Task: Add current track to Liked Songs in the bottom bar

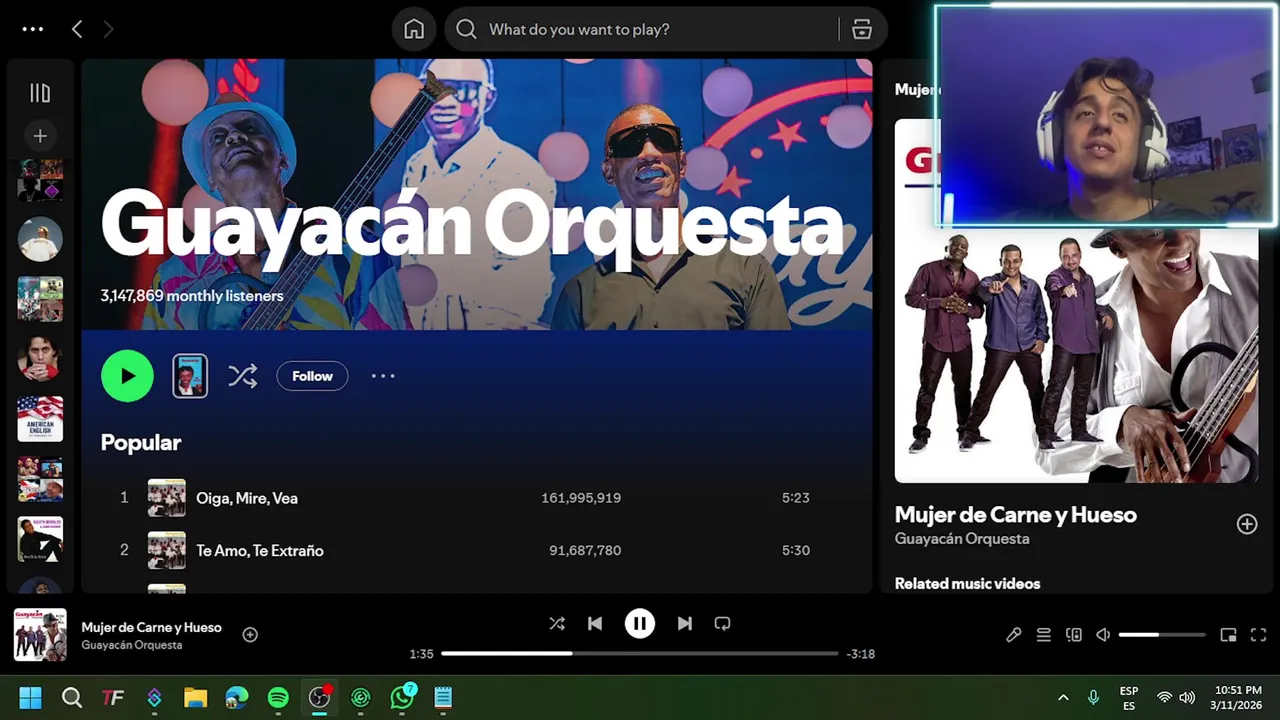Action: [x=250, y=634]
